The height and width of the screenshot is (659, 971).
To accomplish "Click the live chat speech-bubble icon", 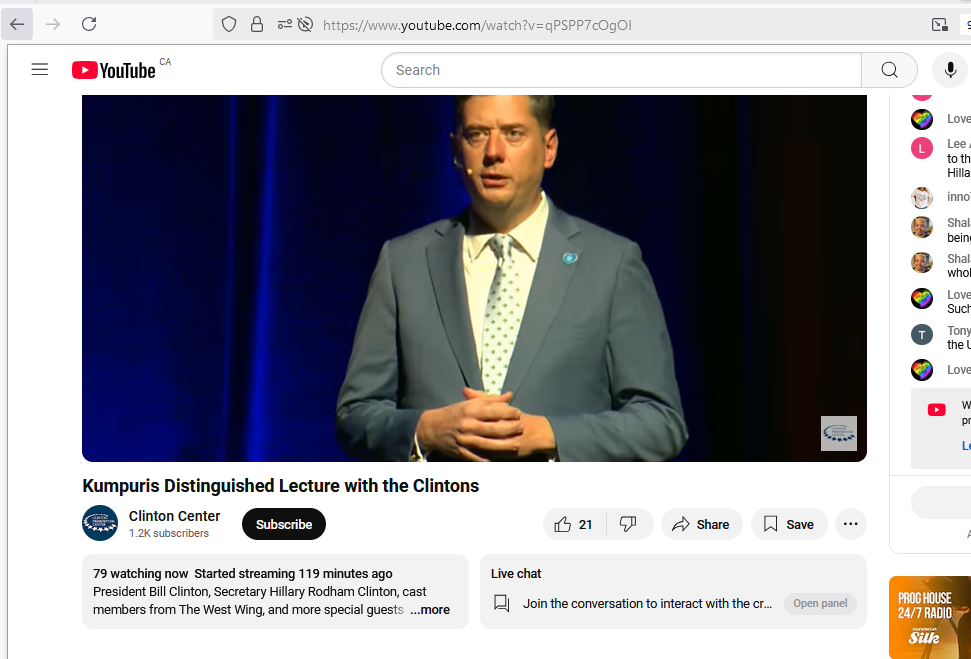I will 502,603.
